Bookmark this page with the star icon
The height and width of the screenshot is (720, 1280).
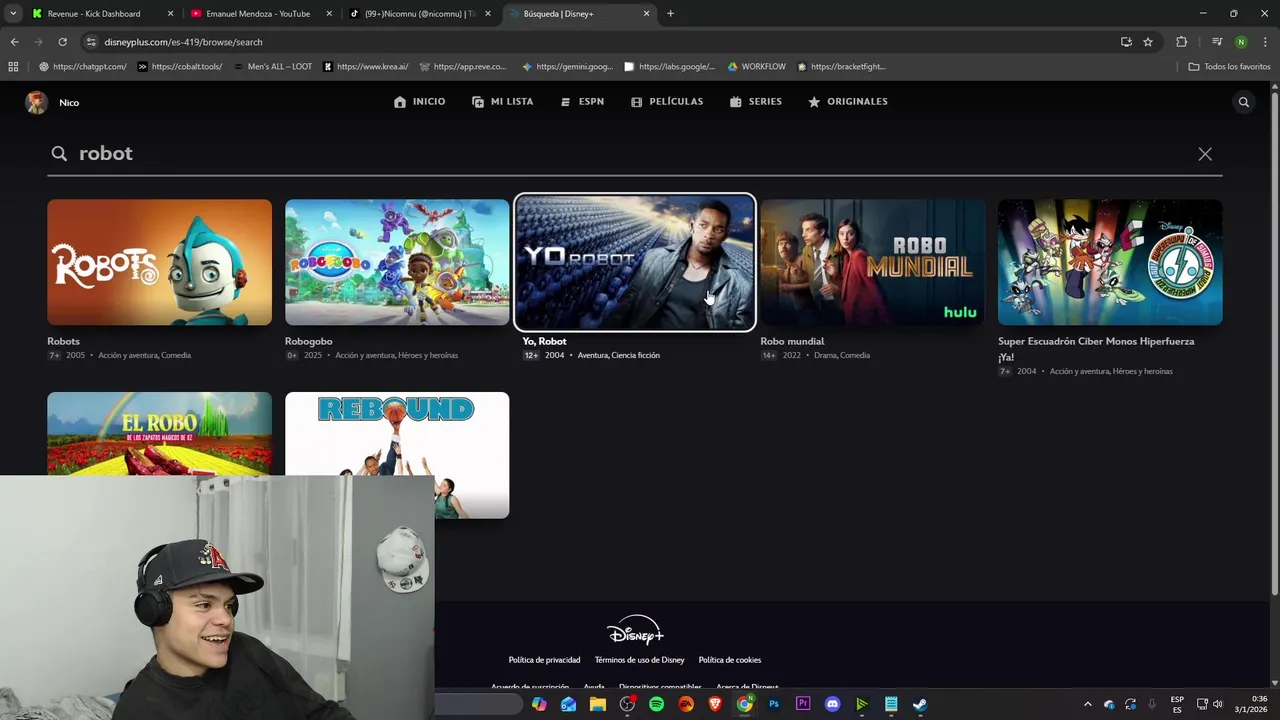coord(1148,42)
